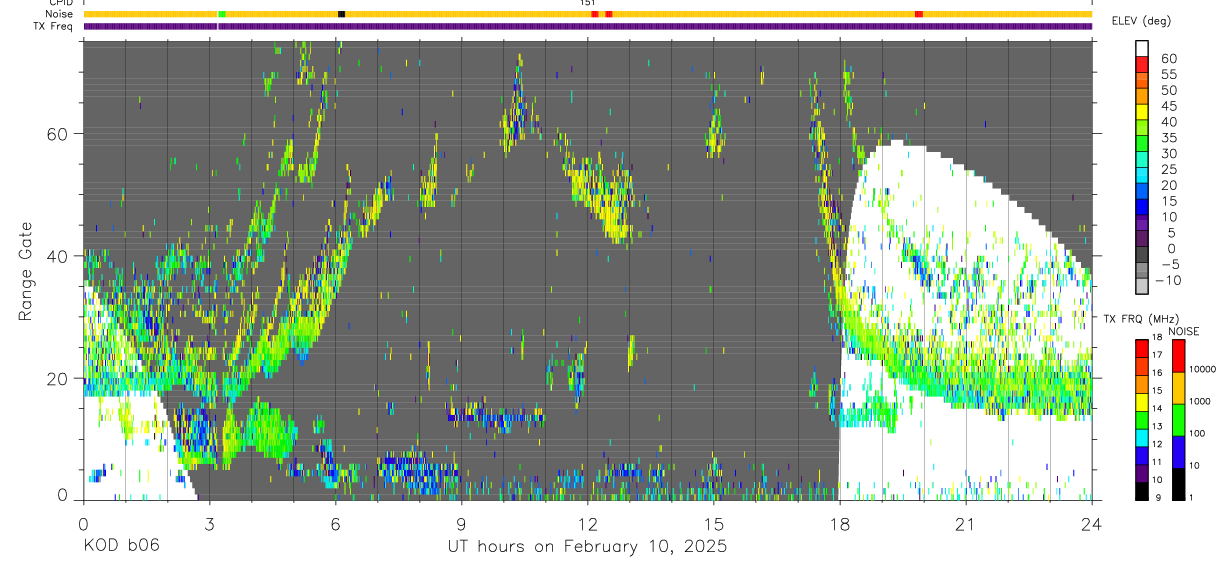Click the purple TX Freq bar above plot
1228x567 pixels.
(587, 26)
